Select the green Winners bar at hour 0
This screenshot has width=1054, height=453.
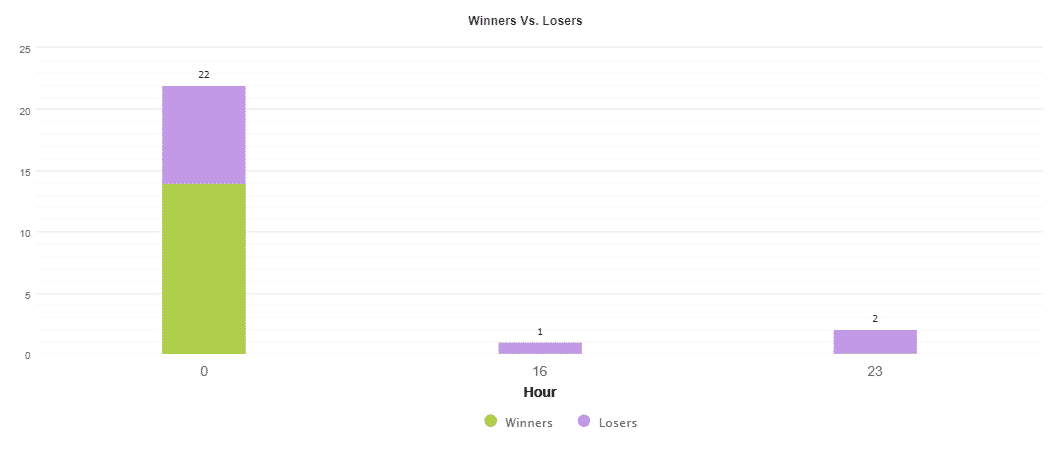(x=204, y=269)
